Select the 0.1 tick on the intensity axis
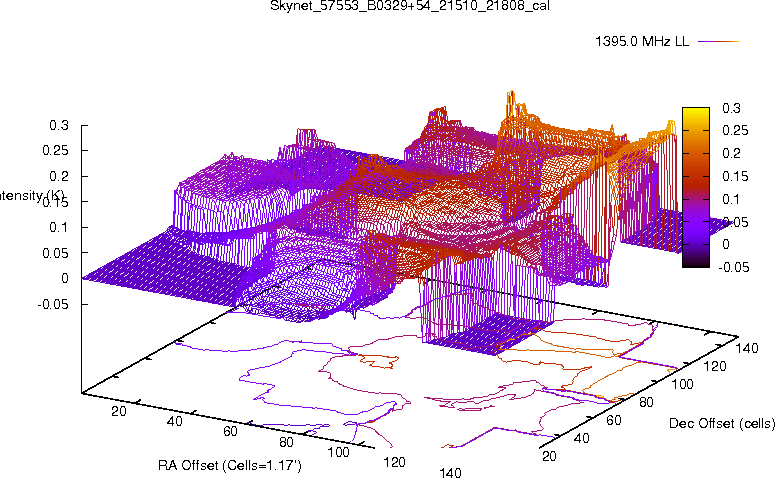 [59, 227]
